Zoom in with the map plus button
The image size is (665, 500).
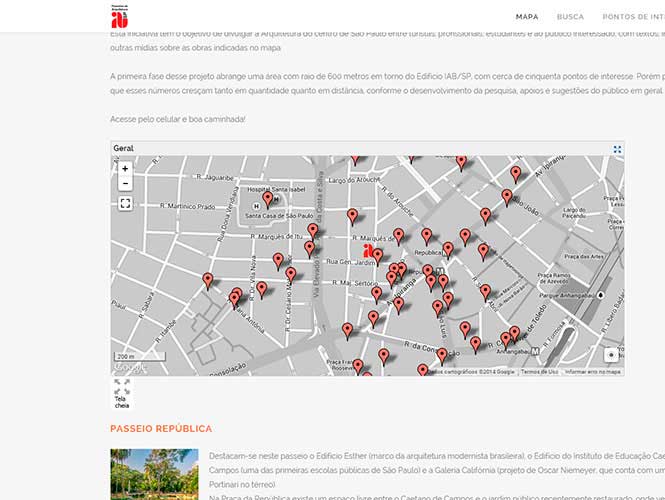125,169
